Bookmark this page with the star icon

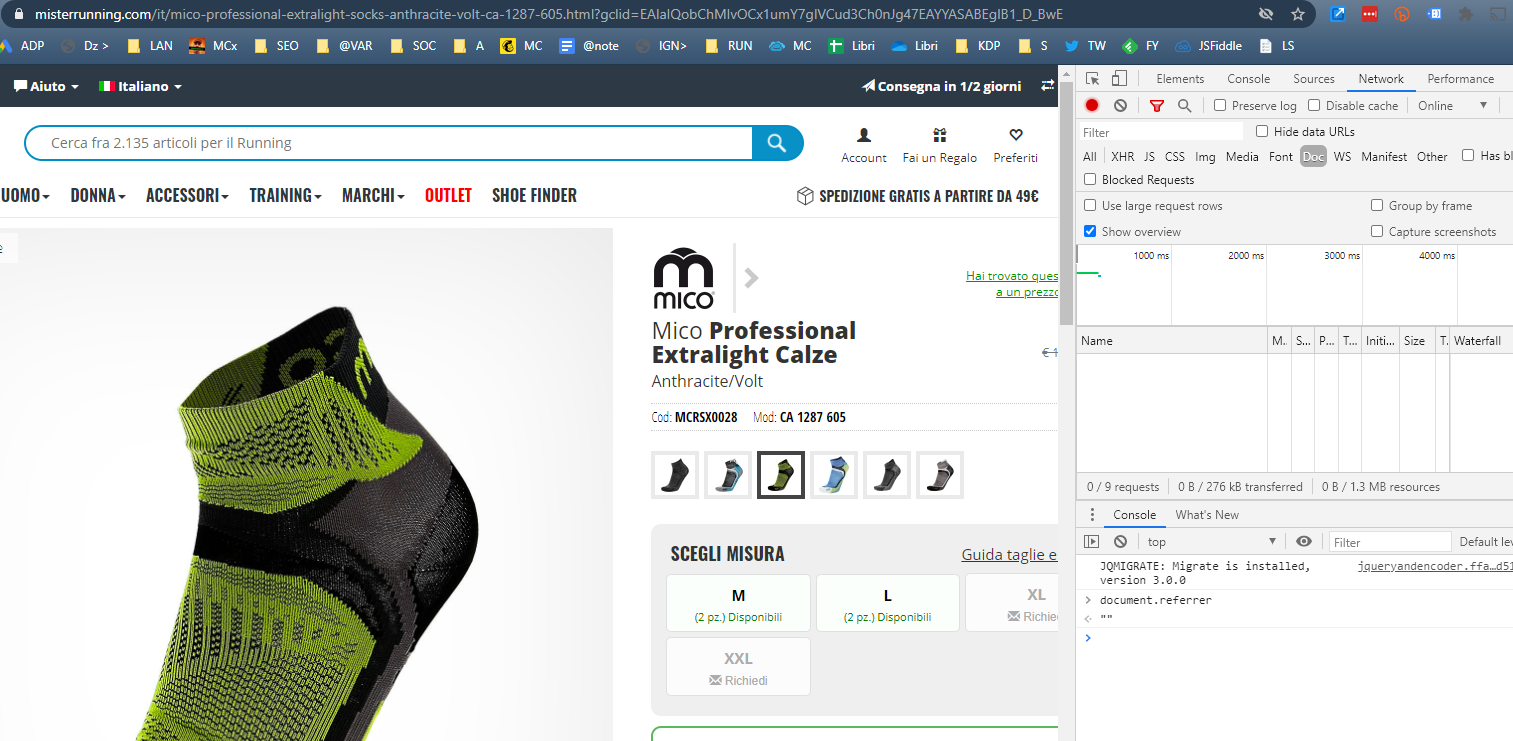click(x=1298, y=14)
